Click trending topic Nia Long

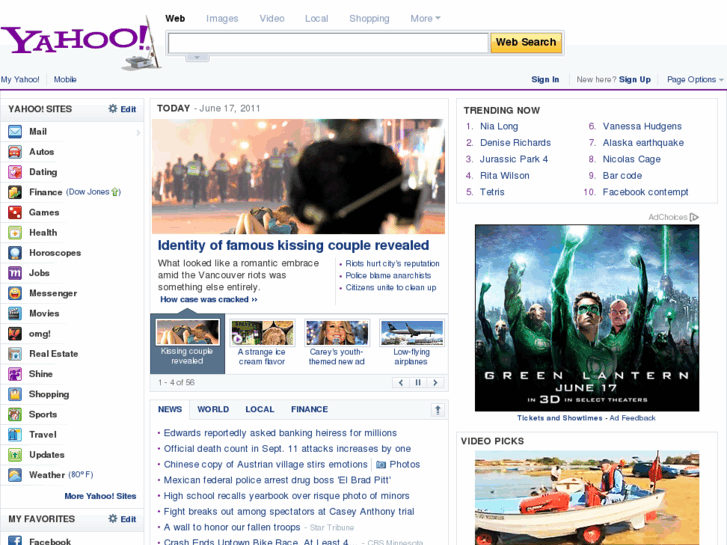tap(499, 126)
